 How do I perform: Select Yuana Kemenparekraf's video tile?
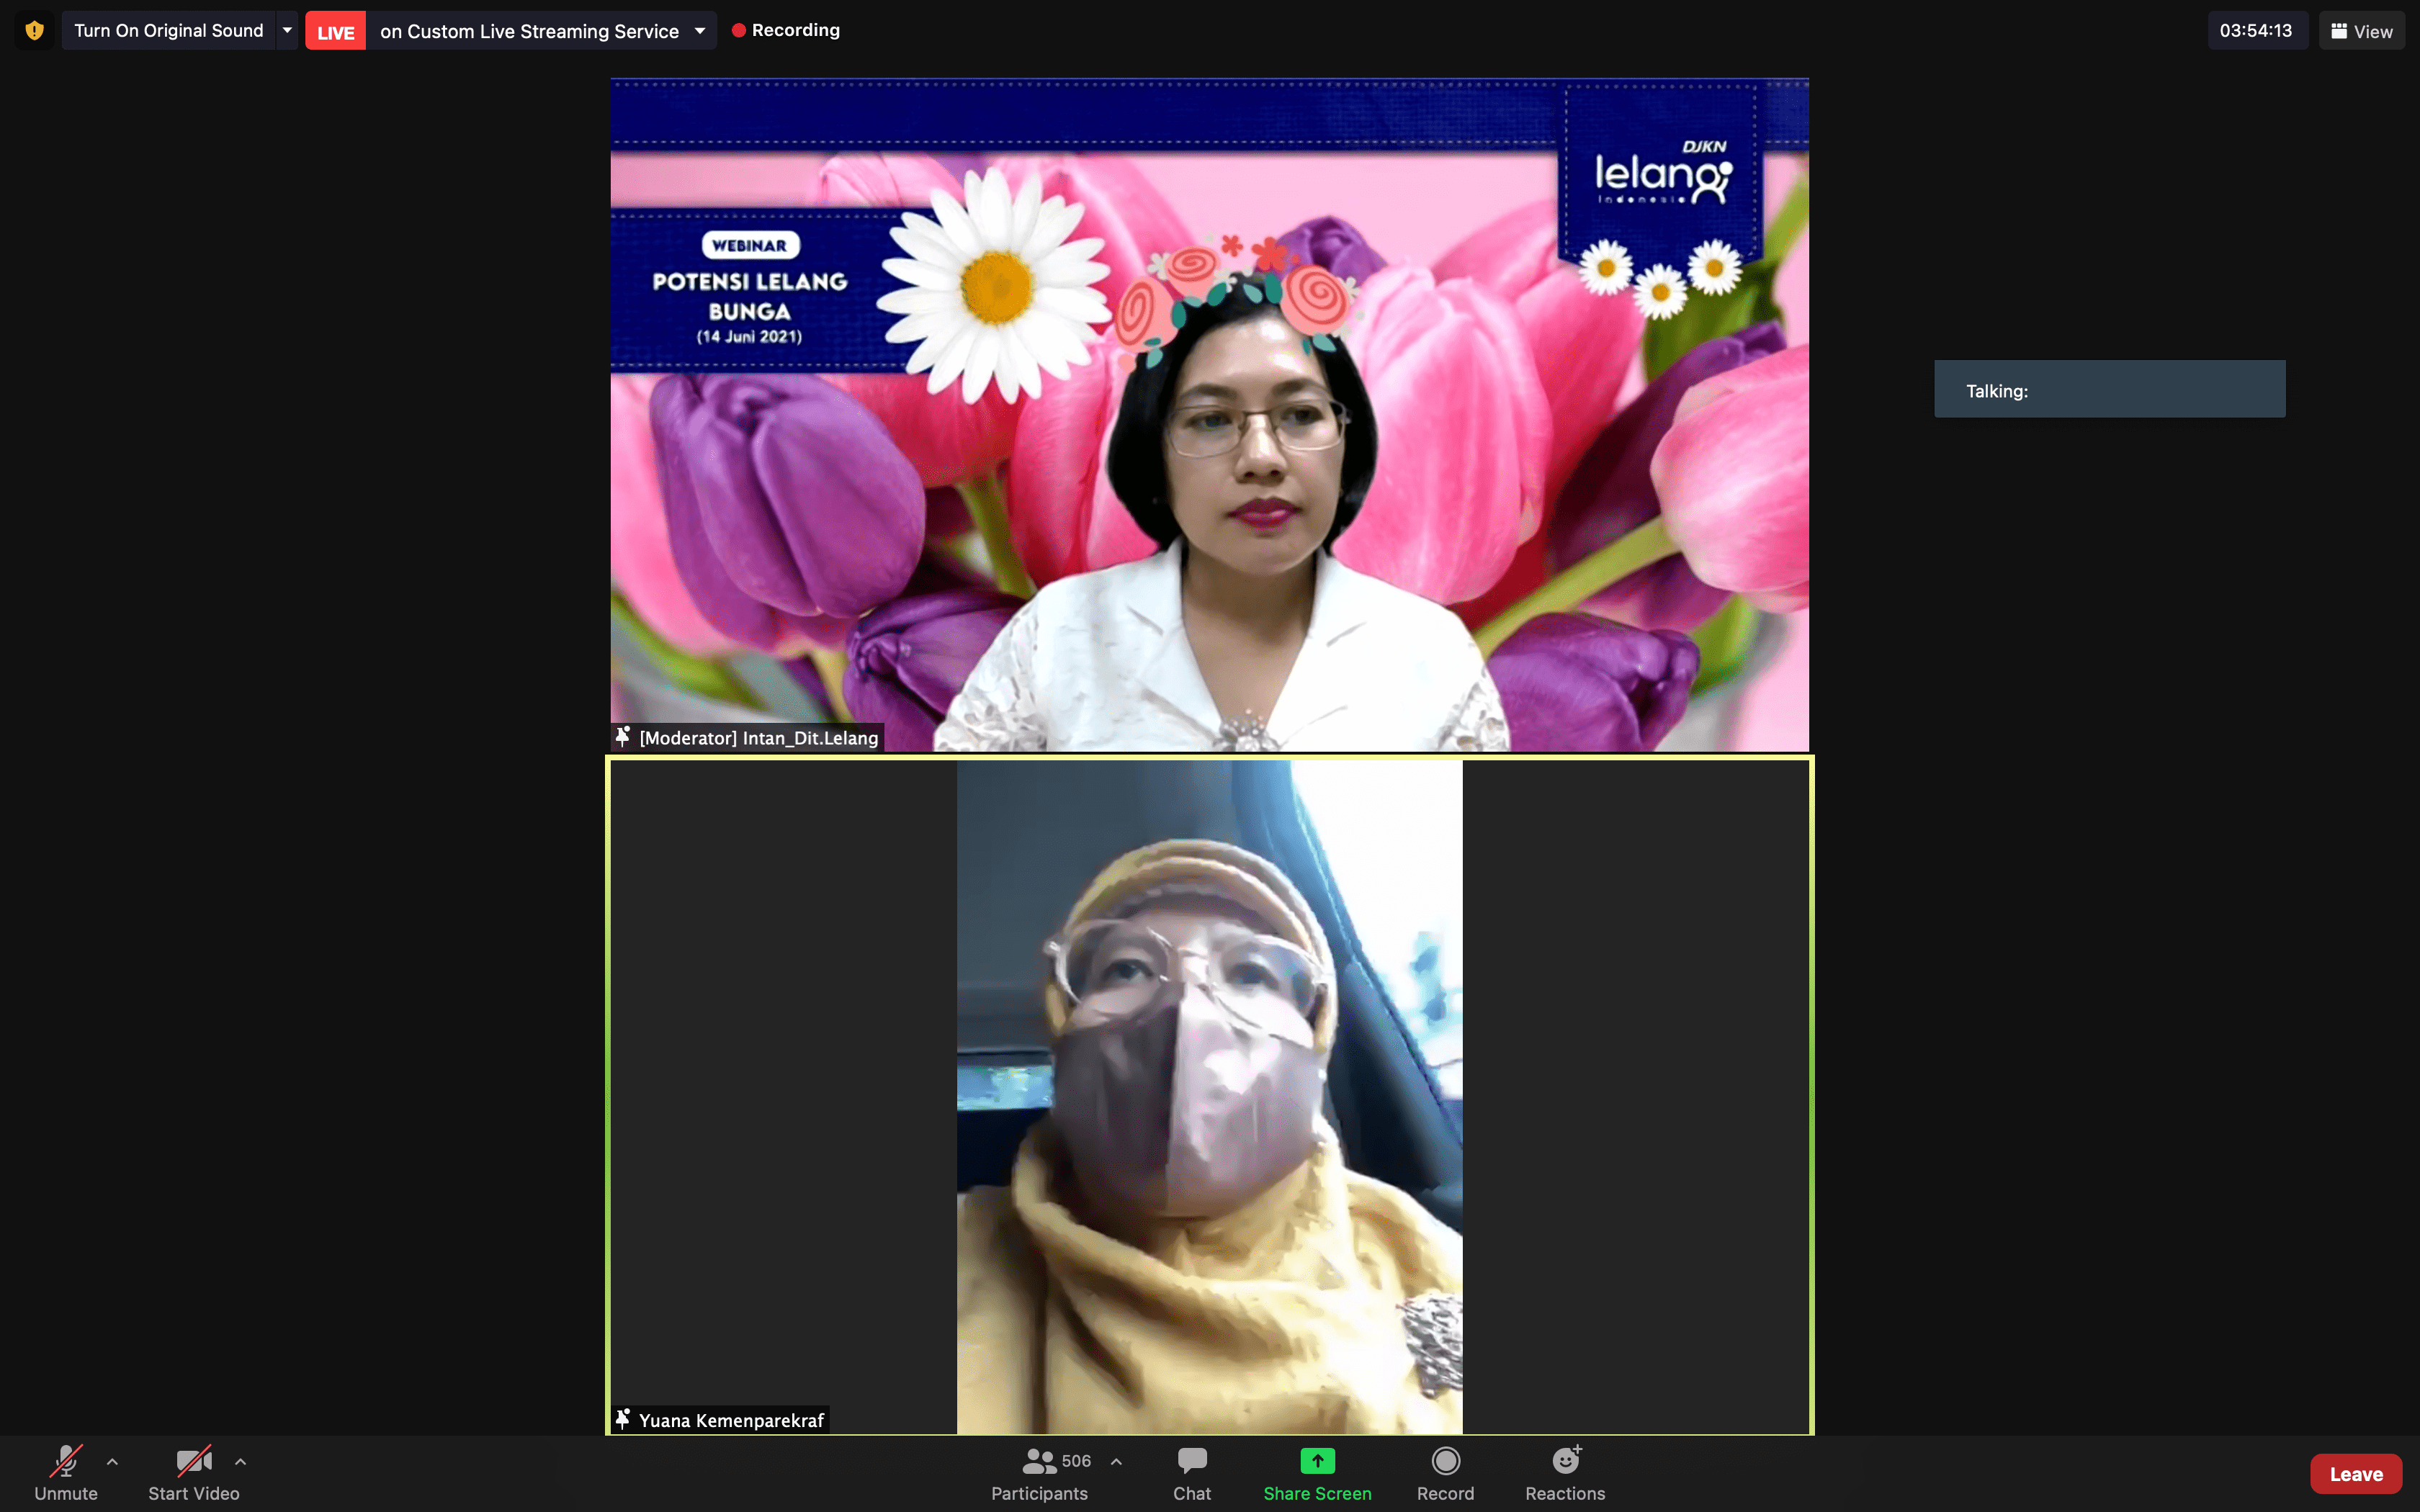[1209, 1096]
